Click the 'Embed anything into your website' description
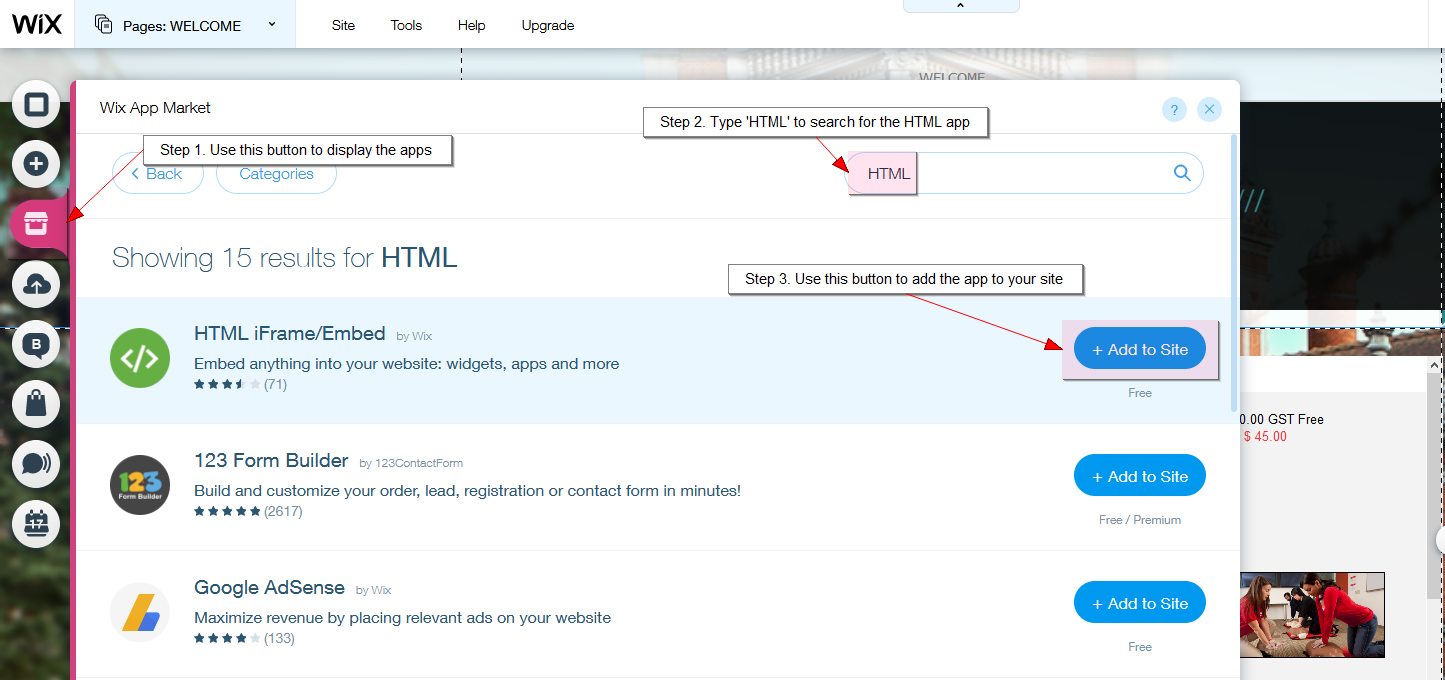 coord(407,364)
